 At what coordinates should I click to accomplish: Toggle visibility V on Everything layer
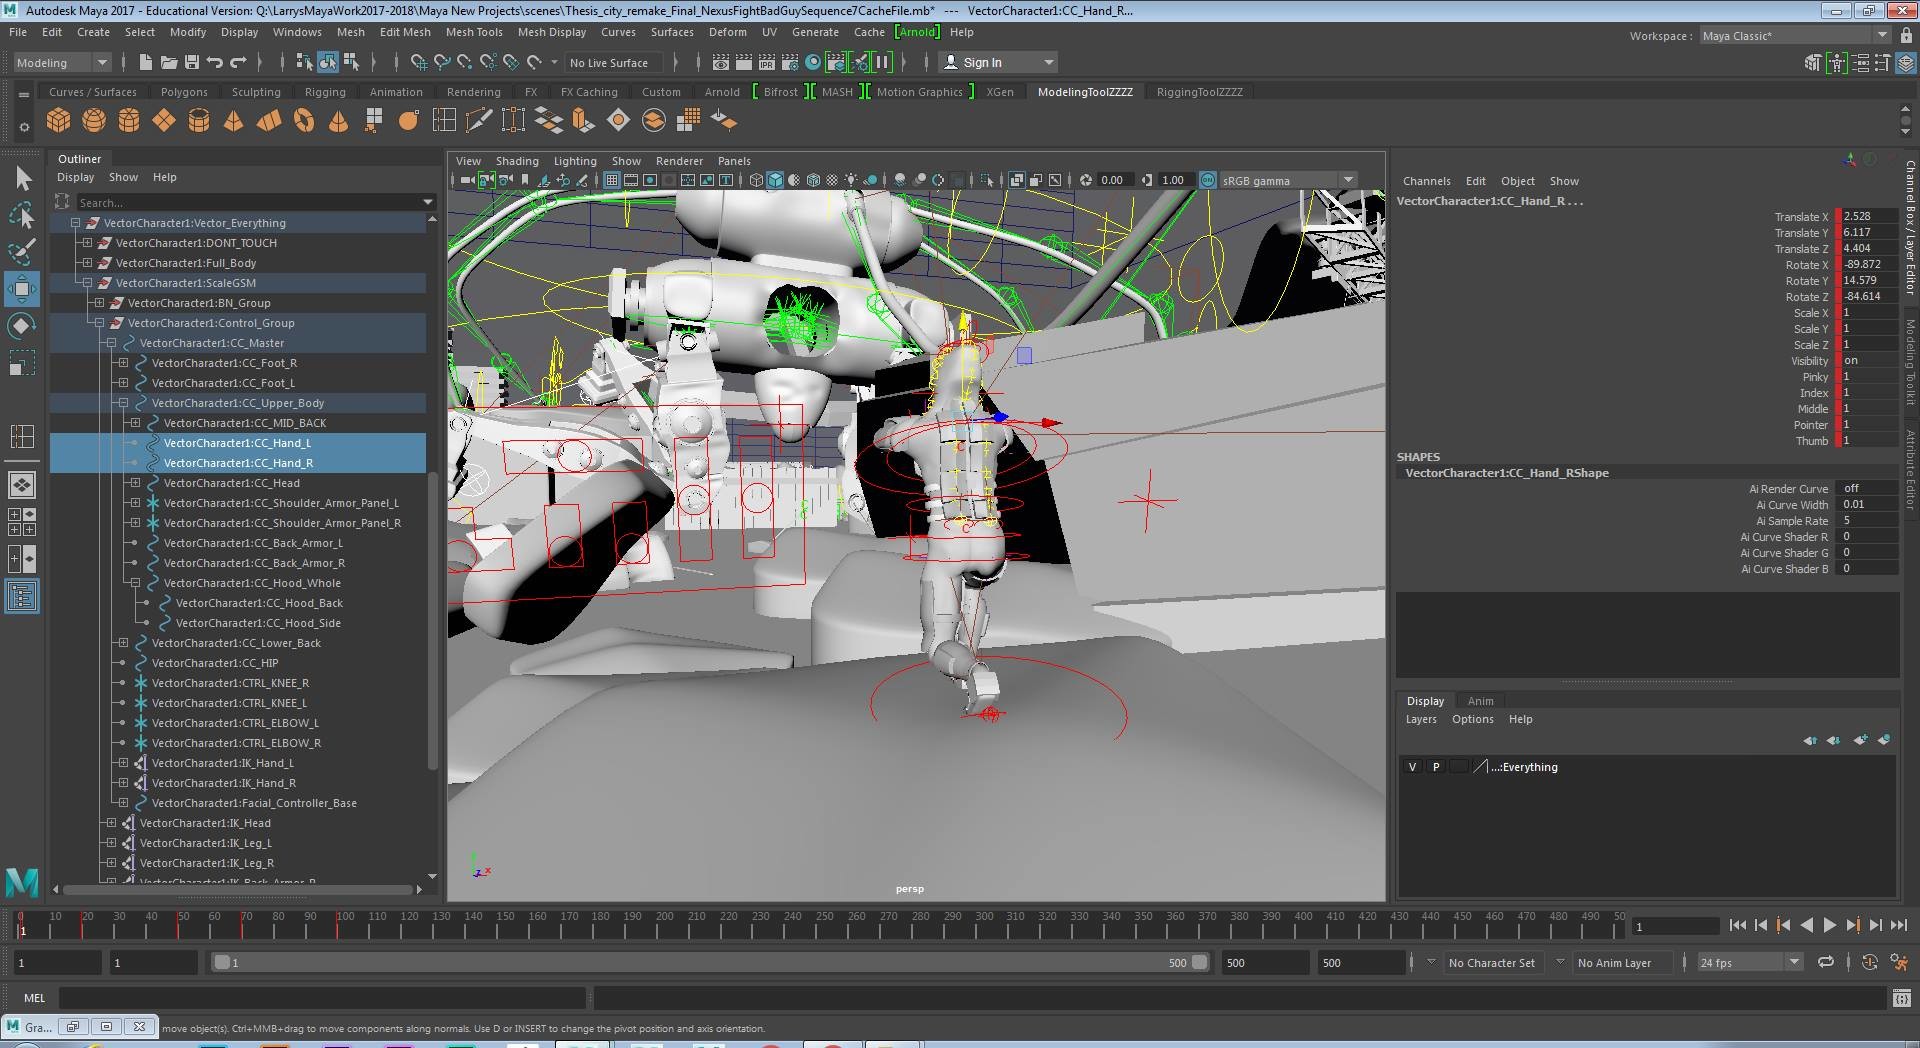click(x=1412, y=767)
